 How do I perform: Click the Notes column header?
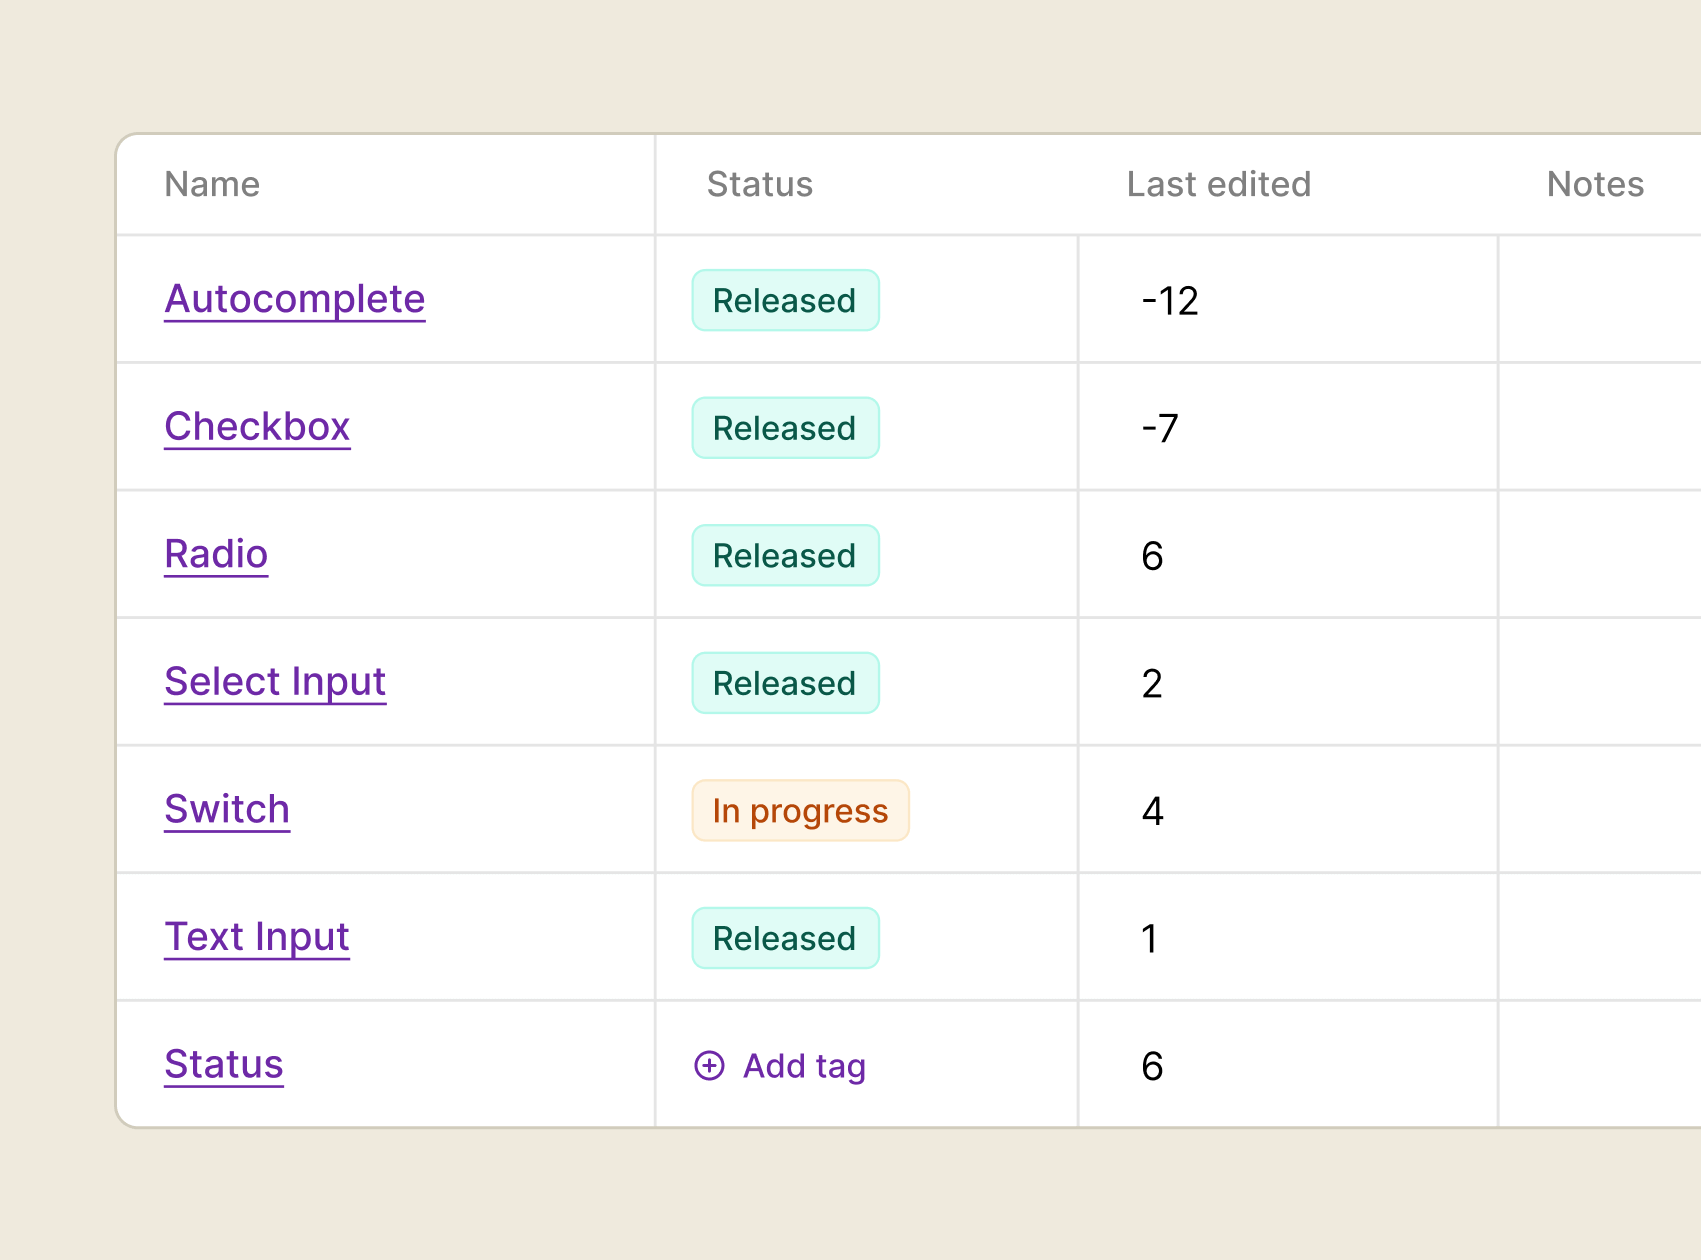pyautogui.click(x=1594, y=184)
